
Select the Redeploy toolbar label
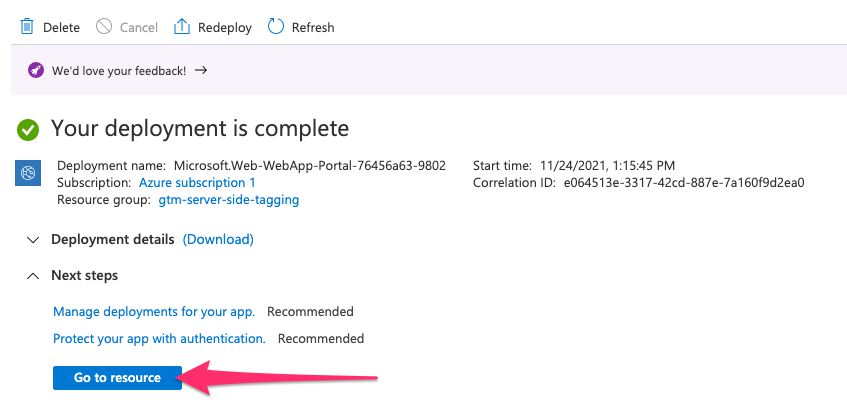(x=225, y=28)
